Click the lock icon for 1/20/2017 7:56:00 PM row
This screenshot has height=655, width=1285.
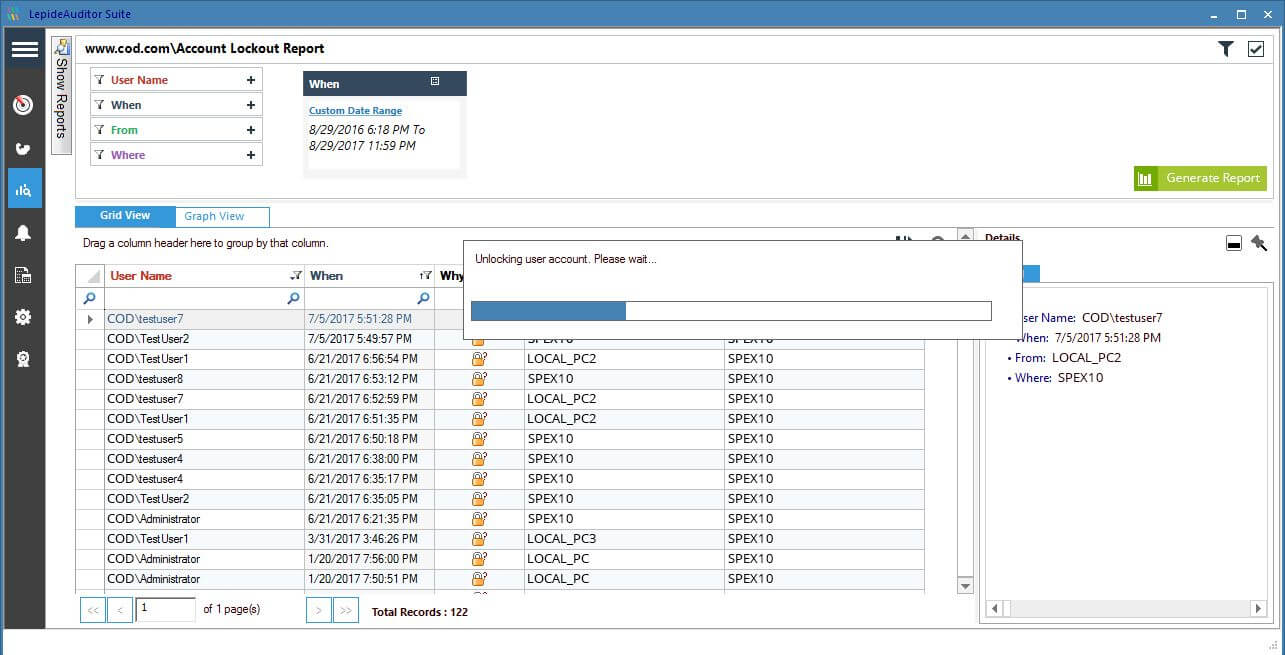(479, 559)
